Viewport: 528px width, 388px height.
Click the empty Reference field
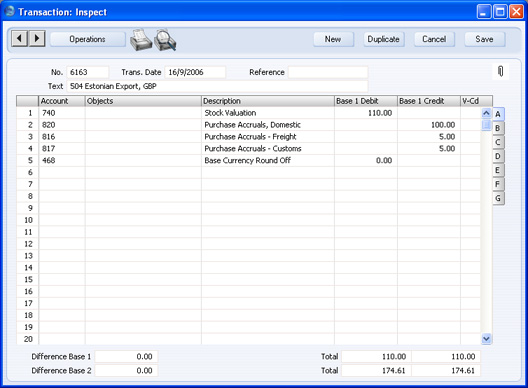click(328, 72)
